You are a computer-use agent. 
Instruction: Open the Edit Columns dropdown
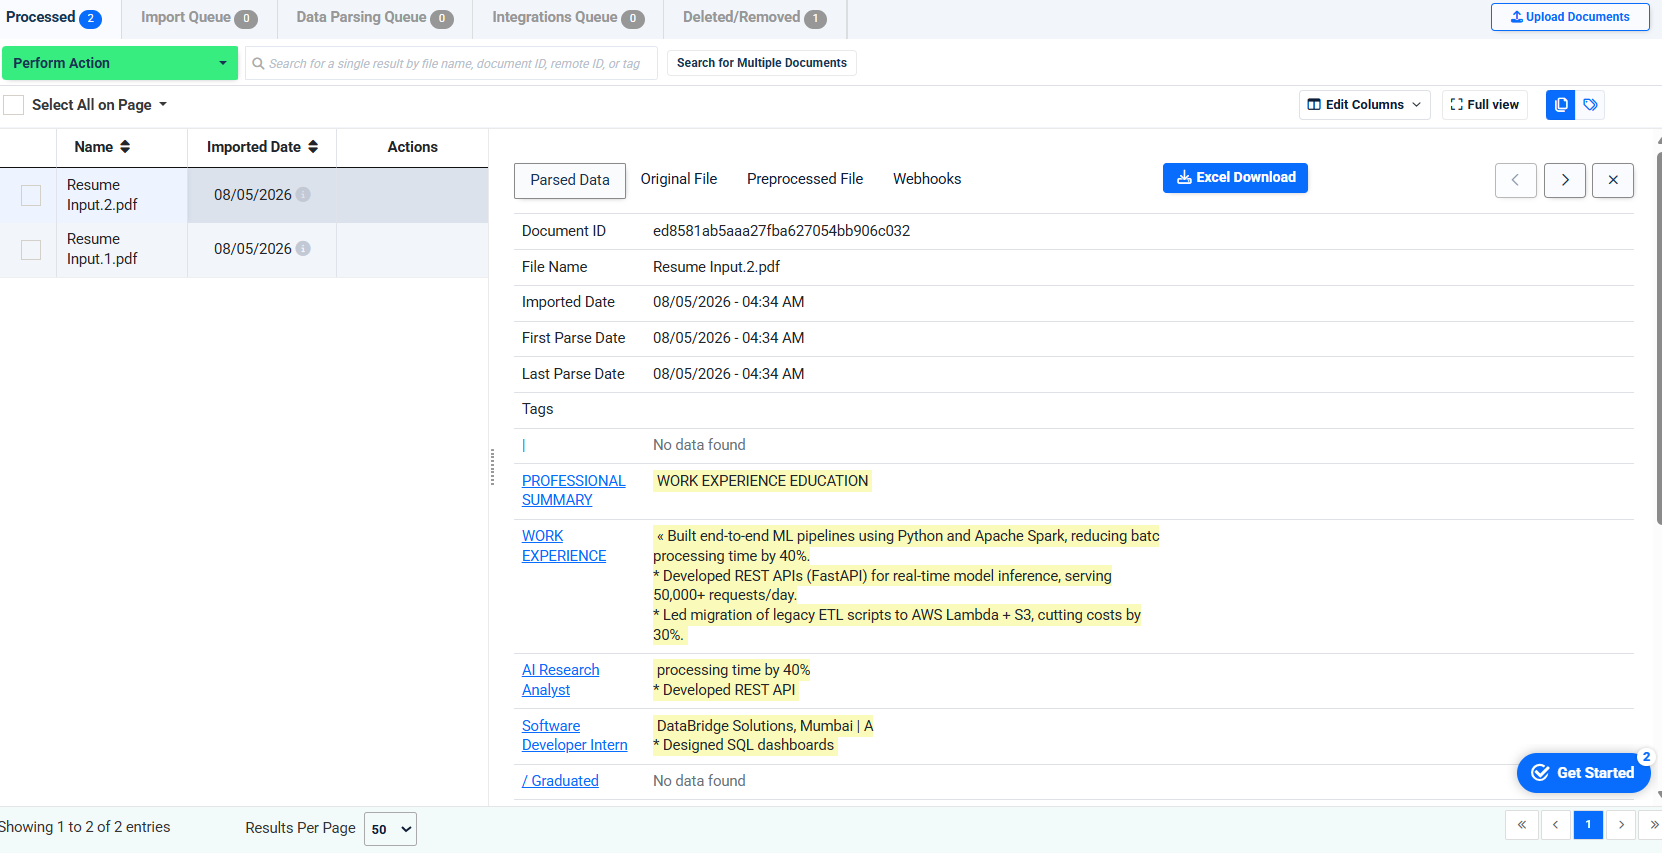[1364, 105]
